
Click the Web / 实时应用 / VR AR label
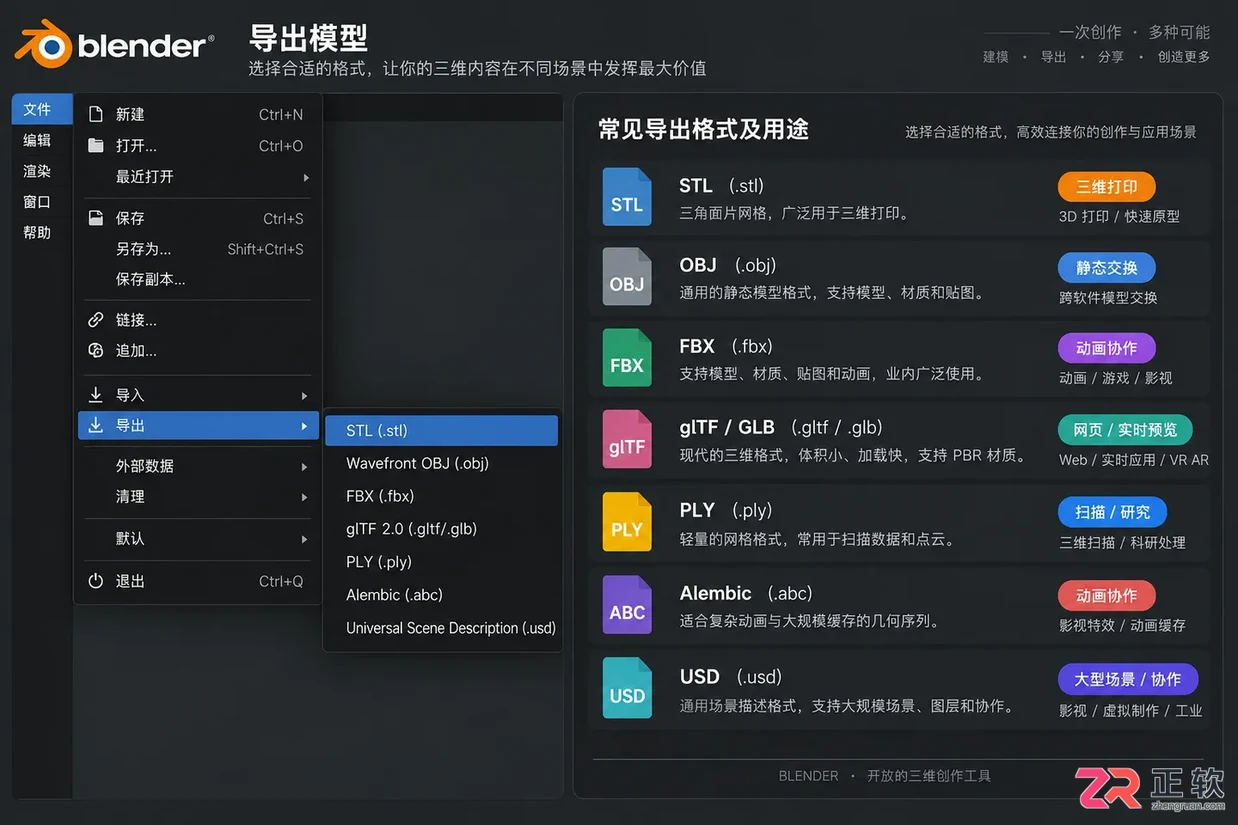tap(1134, 460)
